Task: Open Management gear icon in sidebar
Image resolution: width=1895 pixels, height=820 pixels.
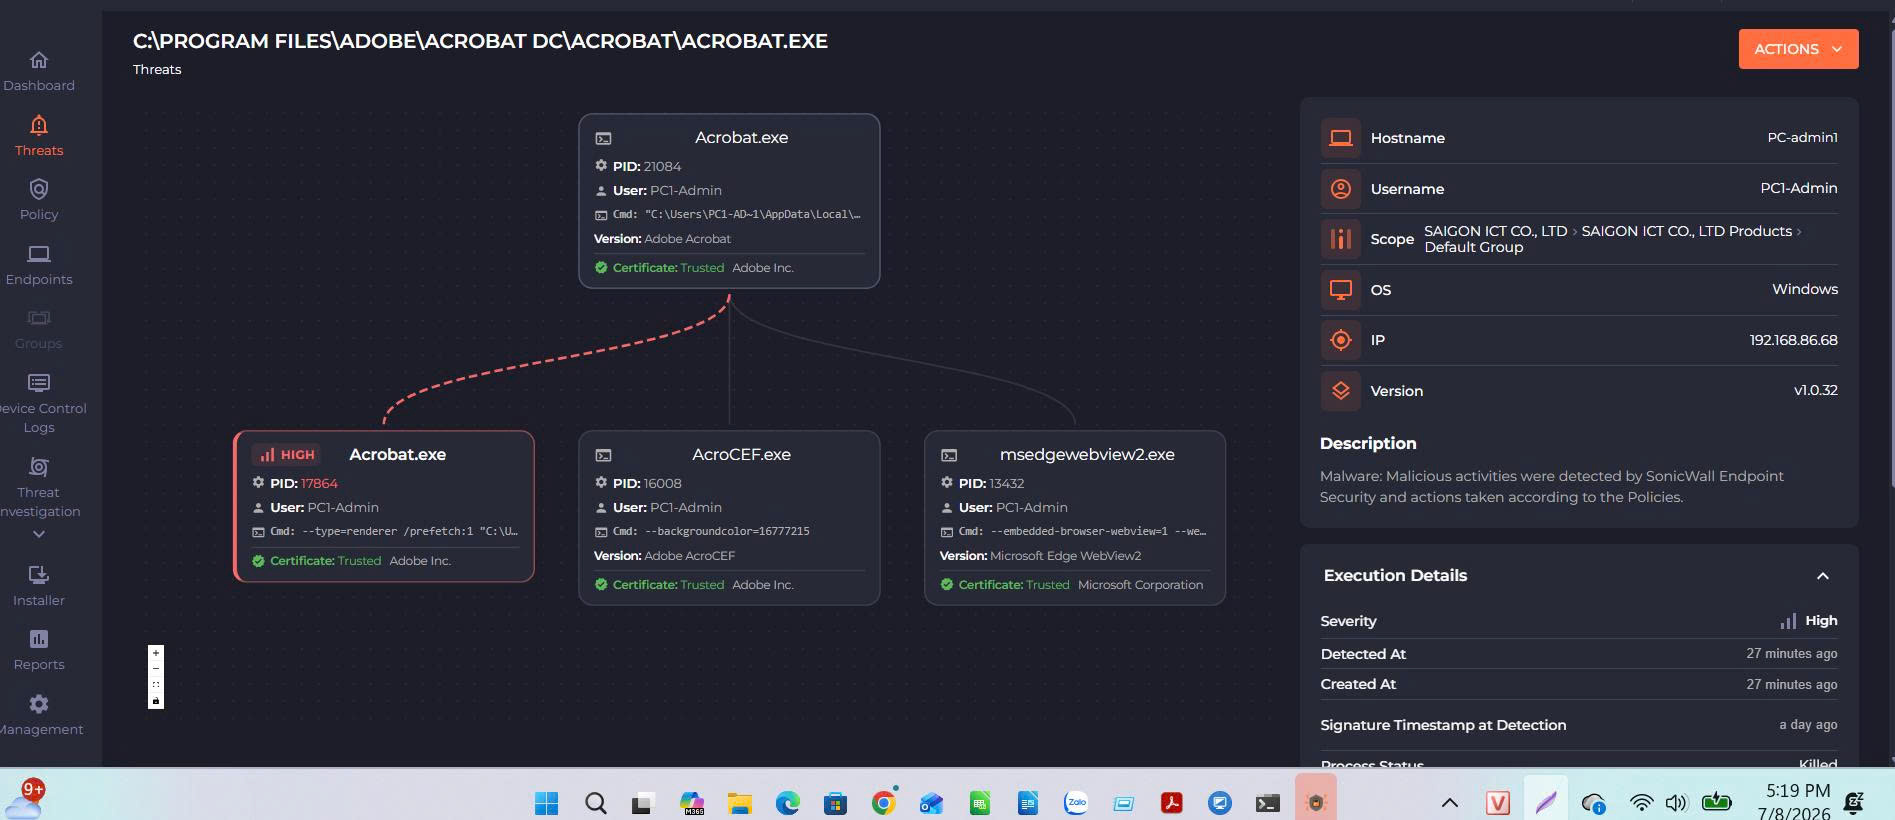Action: [39, 704]
